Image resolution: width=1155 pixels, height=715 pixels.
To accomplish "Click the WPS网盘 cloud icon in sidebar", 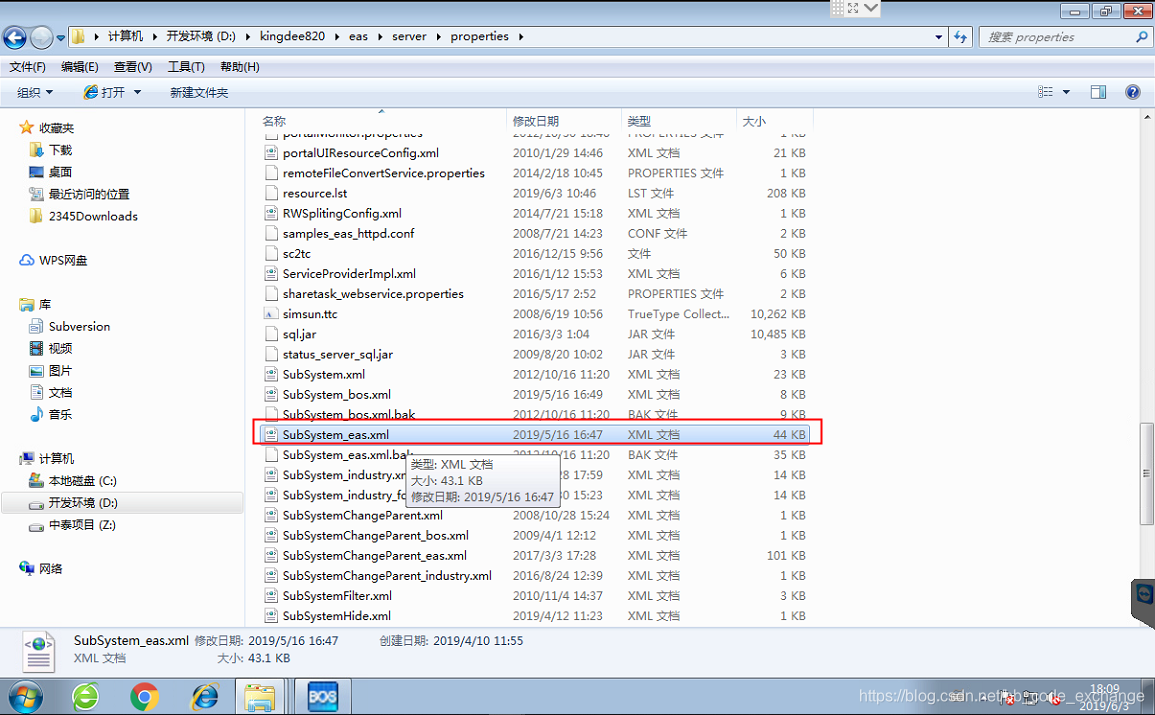I will coord(27,261).
